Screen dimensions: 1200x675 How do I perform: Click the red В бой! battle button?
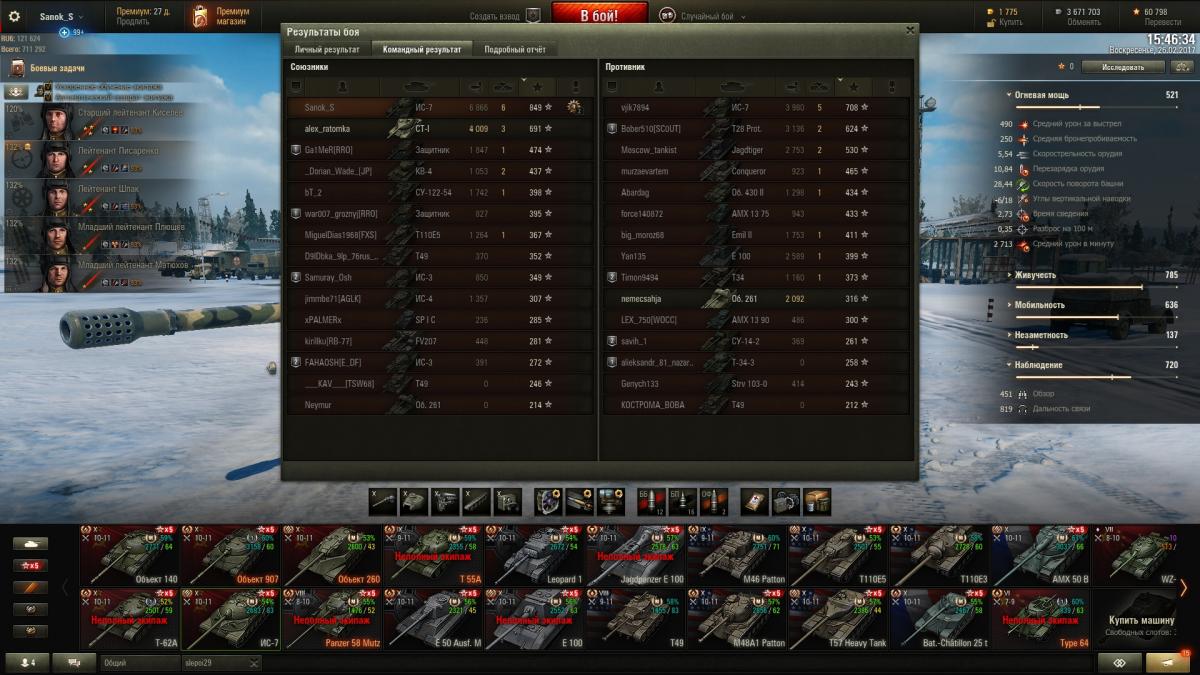point(600,16)
